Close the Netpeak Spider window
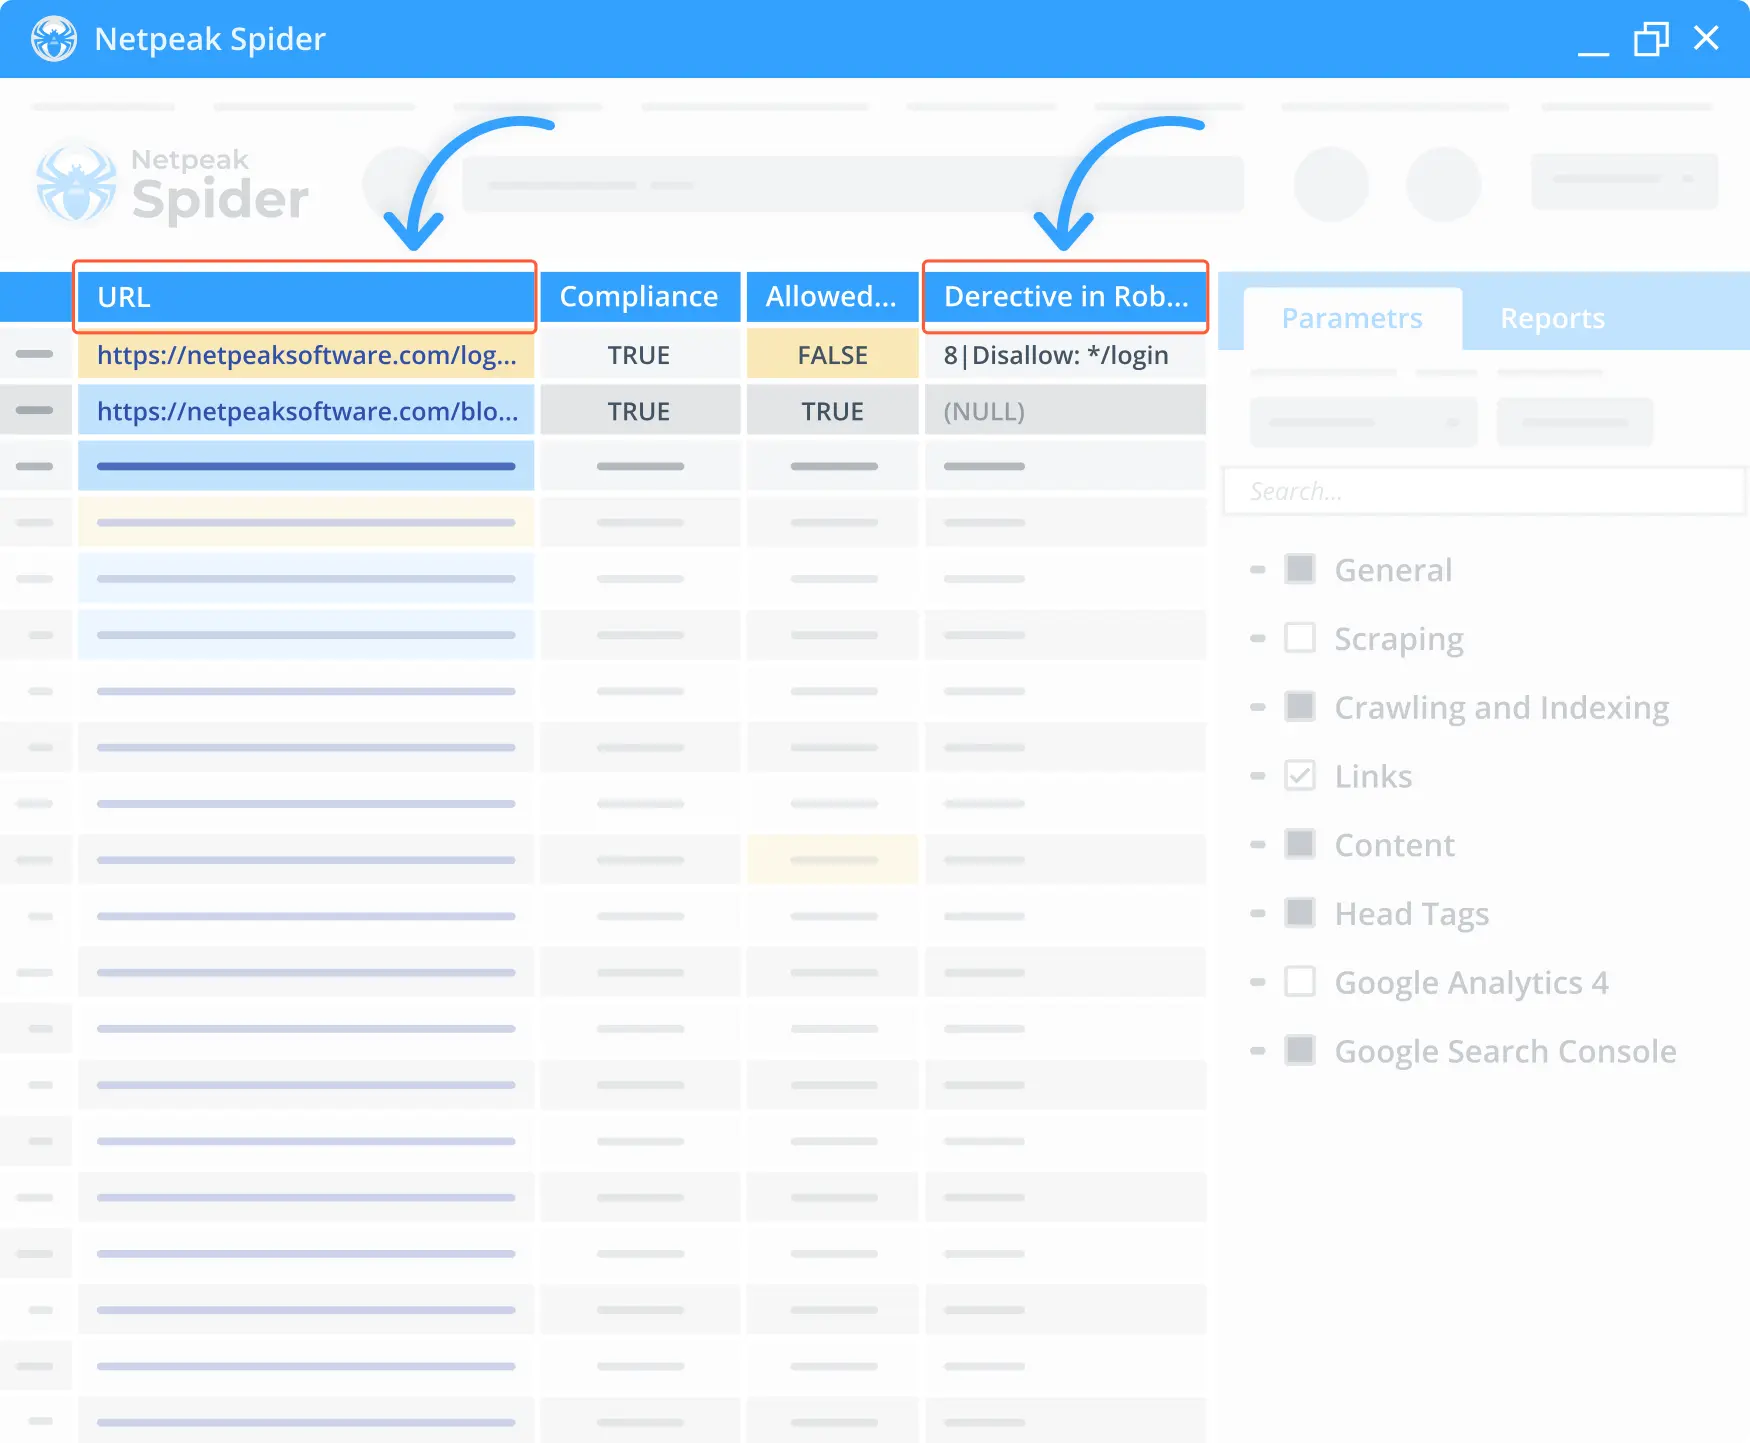 pos(1706,38)
